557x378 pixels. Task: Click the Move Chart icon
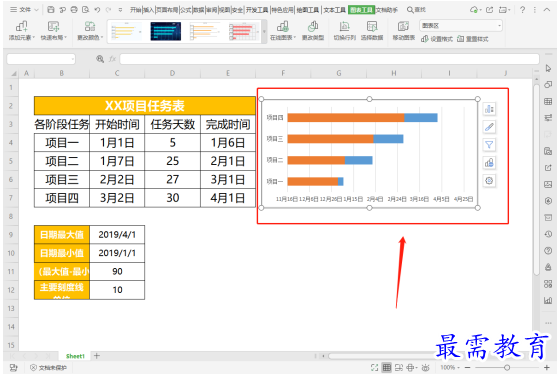[404, 31]
